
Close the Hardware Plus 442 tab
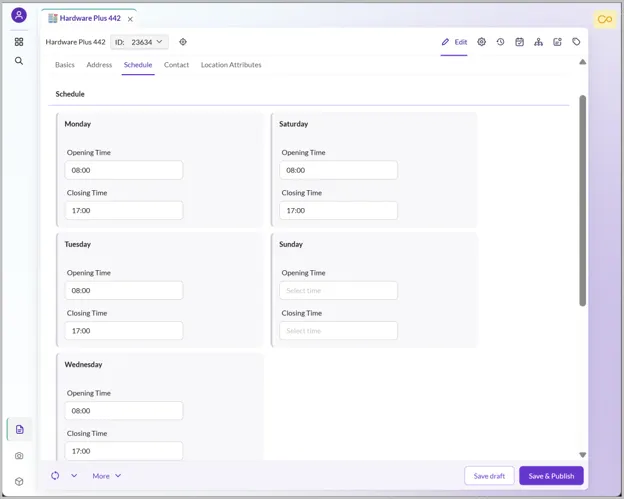pos(130,19)
